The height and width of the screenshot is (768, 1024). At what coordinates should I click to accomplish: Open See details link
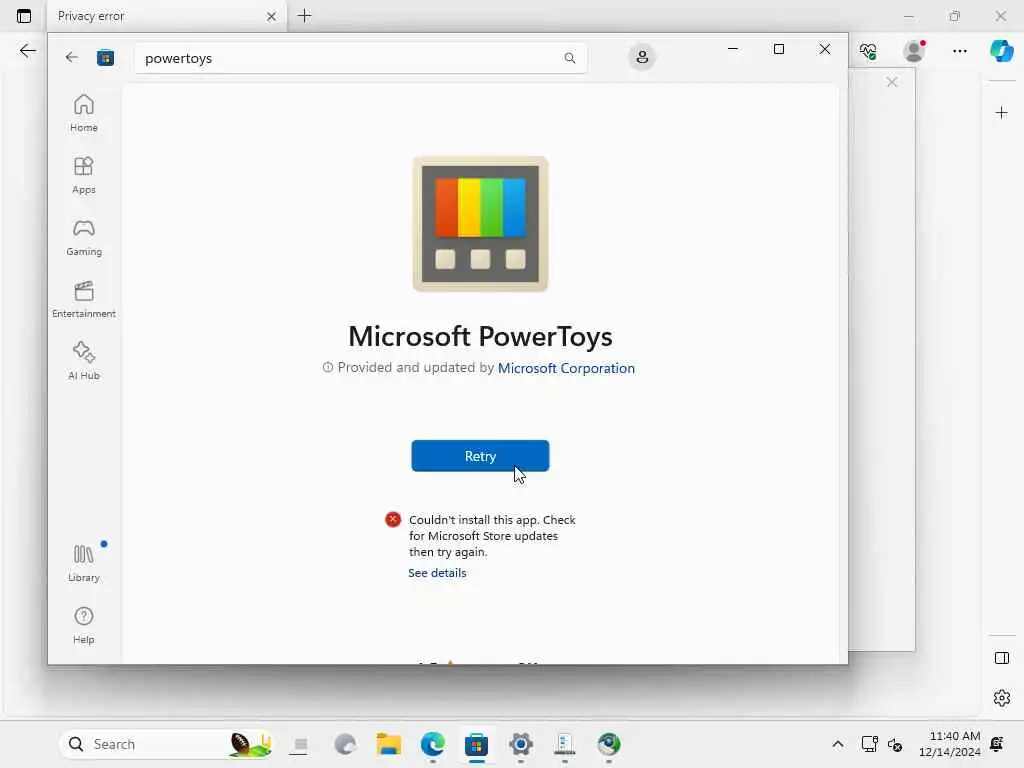pyautogui.click(x=437, y=573)
